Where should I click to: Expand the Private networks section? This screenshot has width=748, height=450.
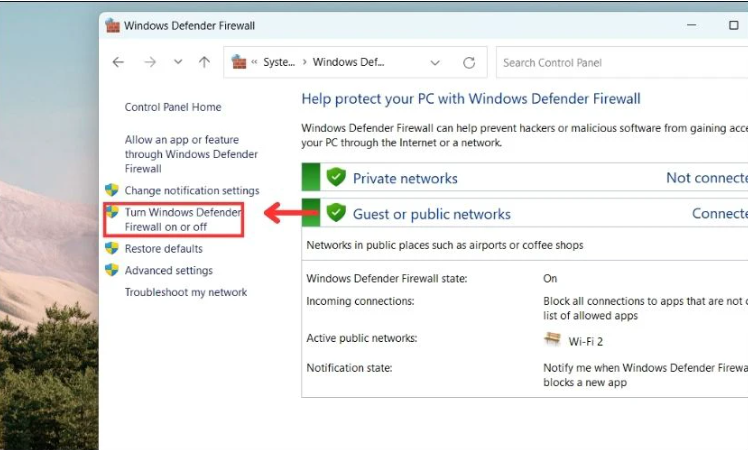pos(405,178)
